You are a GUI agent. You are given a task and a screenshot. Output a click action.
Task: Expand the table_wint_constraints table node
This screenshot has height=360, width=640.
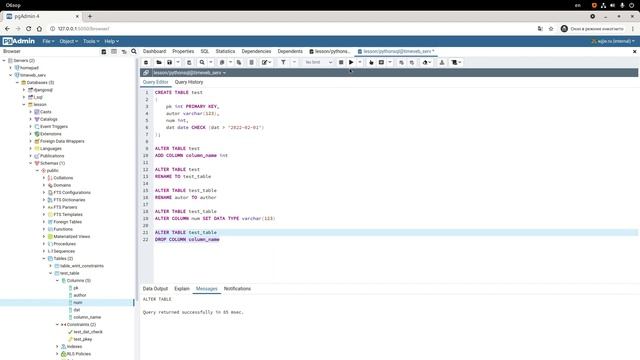coord(51,266)
